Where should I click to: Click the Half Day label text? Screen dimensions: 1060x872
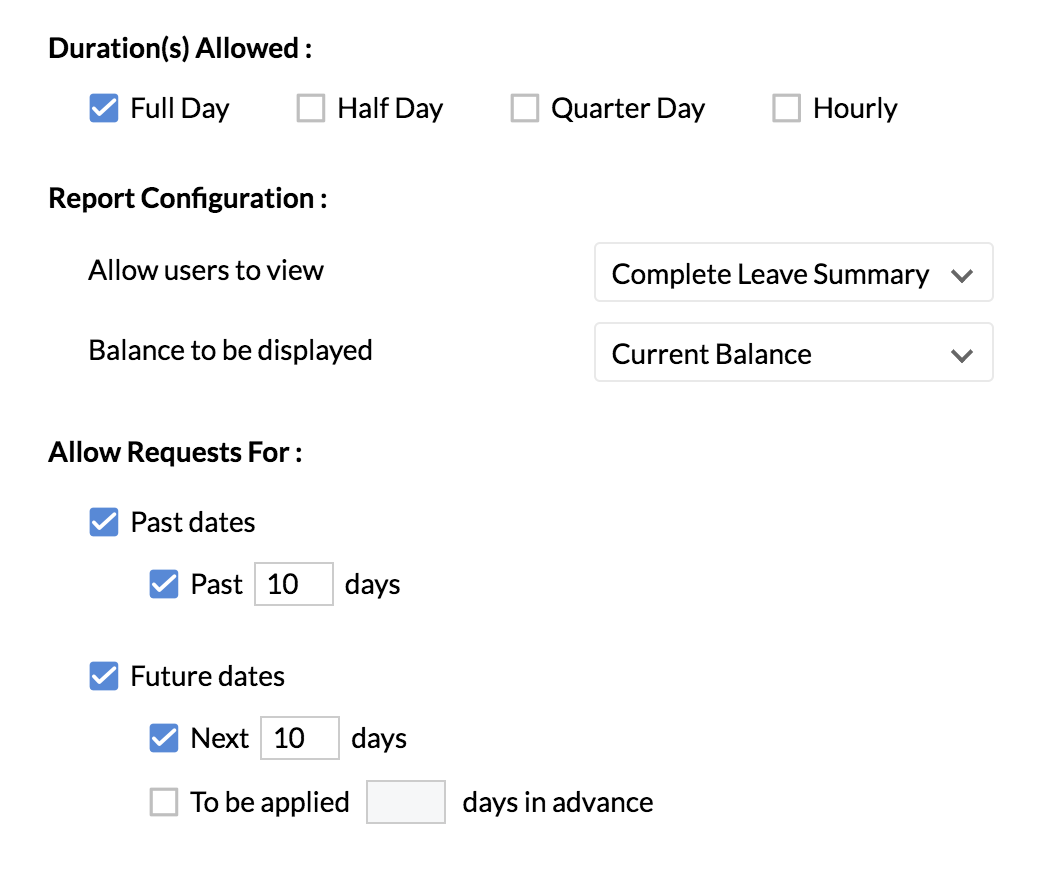pos(390,109)
